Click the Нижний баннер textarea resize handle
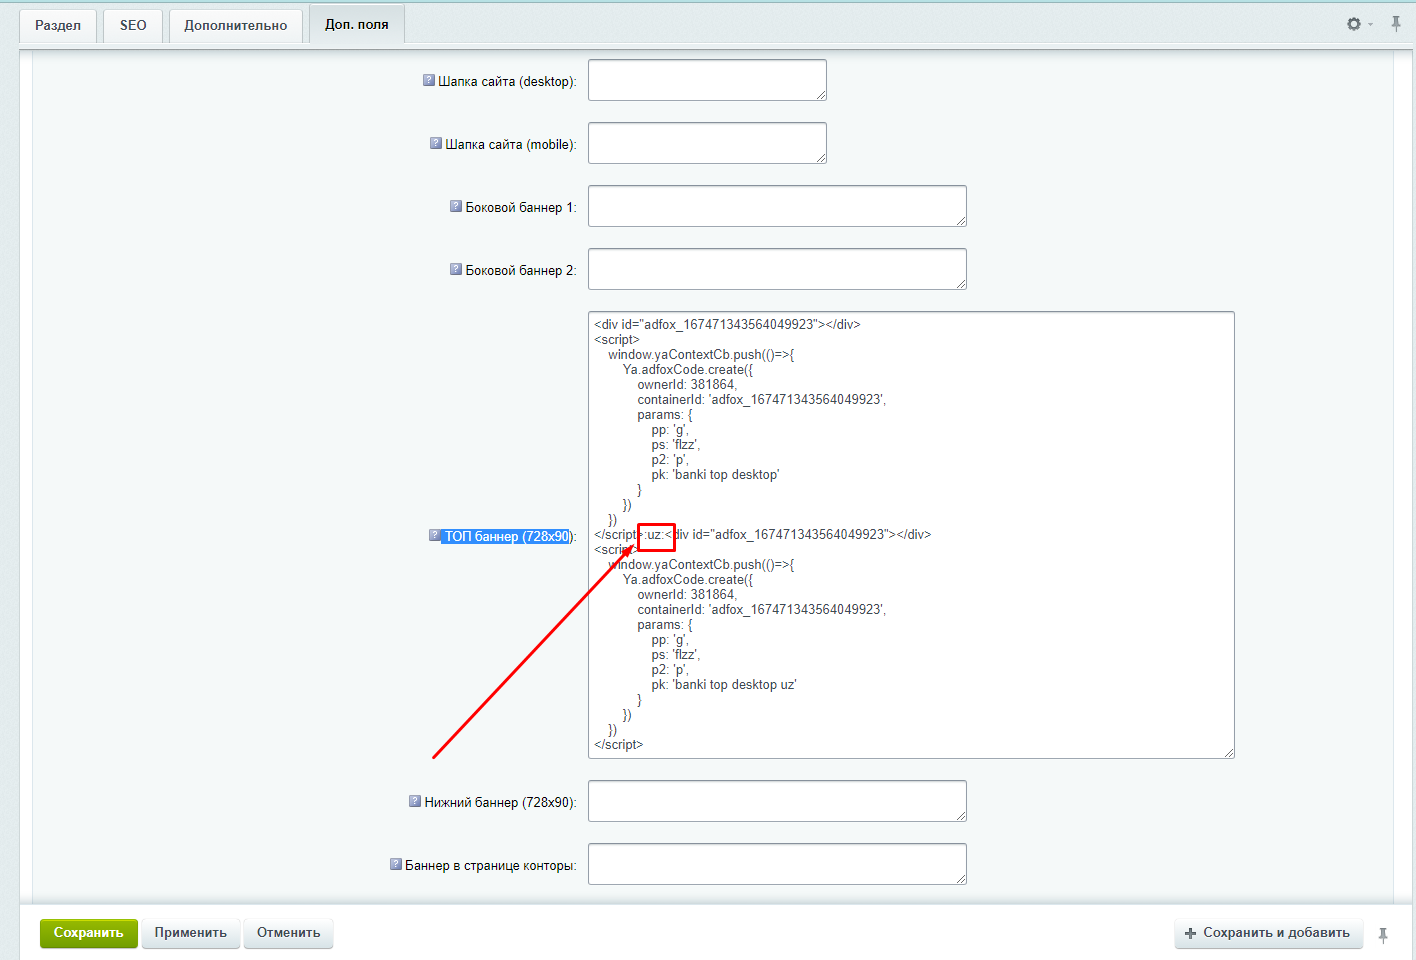The height and width of the screenshot is (960, 1416). (x=961, y=816)
